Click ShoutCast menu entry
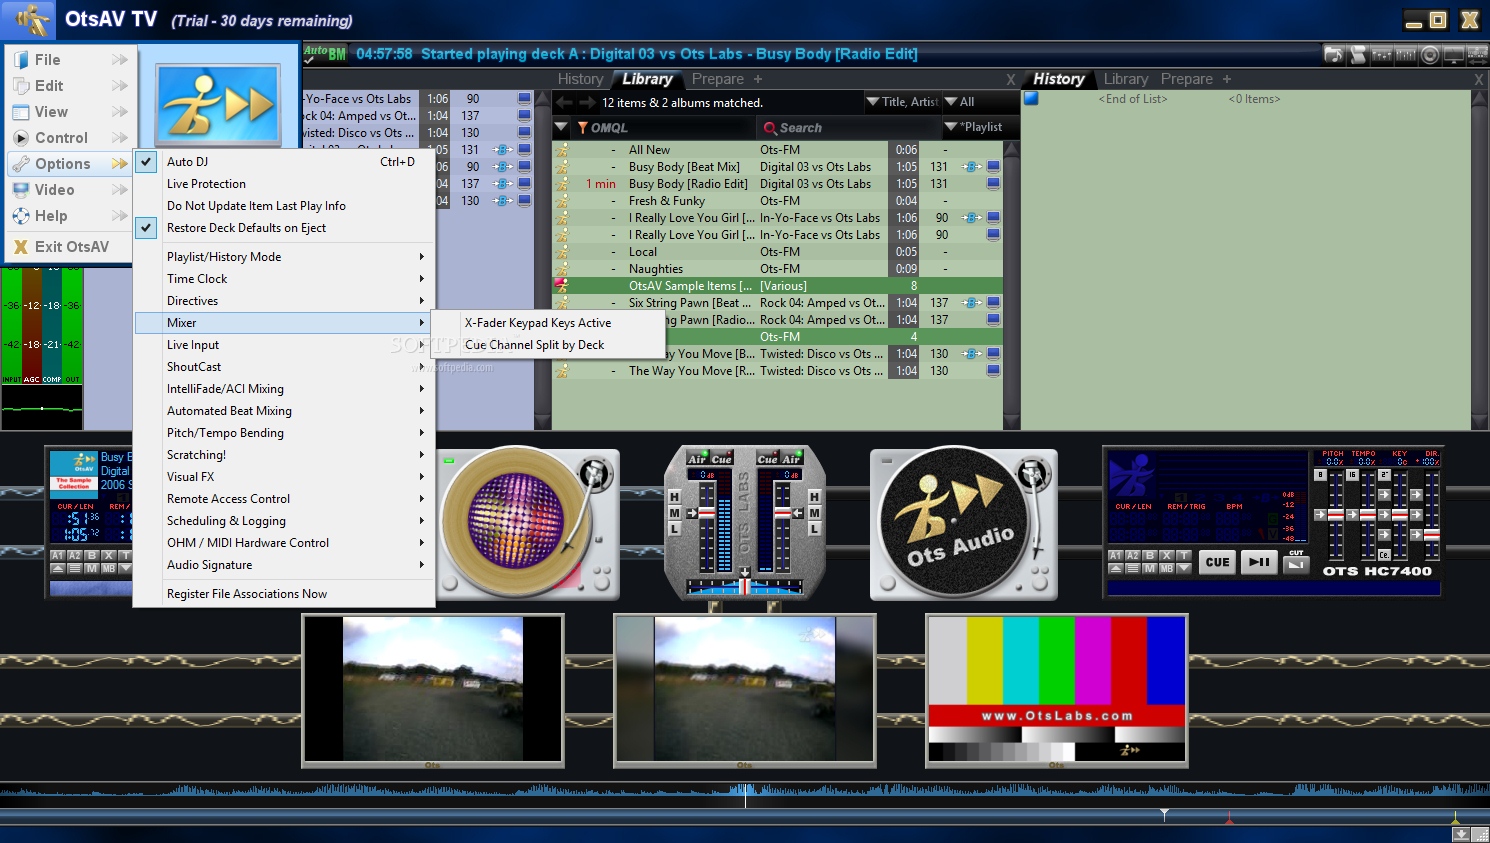 pos(284,367)
